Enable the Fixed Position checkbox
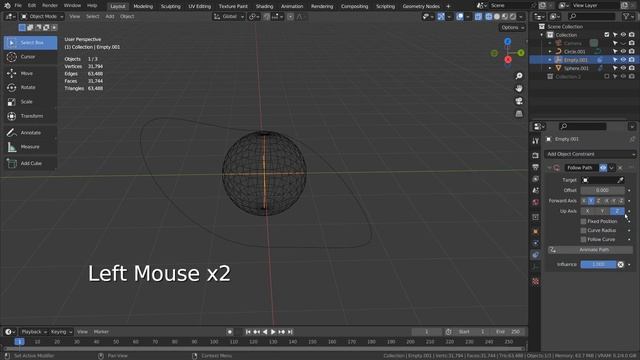 coord(583,221)
